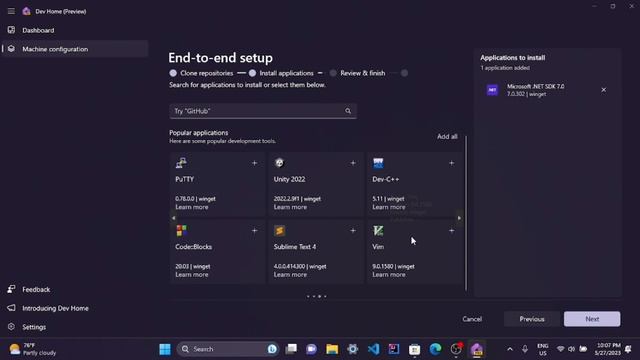
Task: Click the PuTTY application icon
Action: tap(181, 163)
